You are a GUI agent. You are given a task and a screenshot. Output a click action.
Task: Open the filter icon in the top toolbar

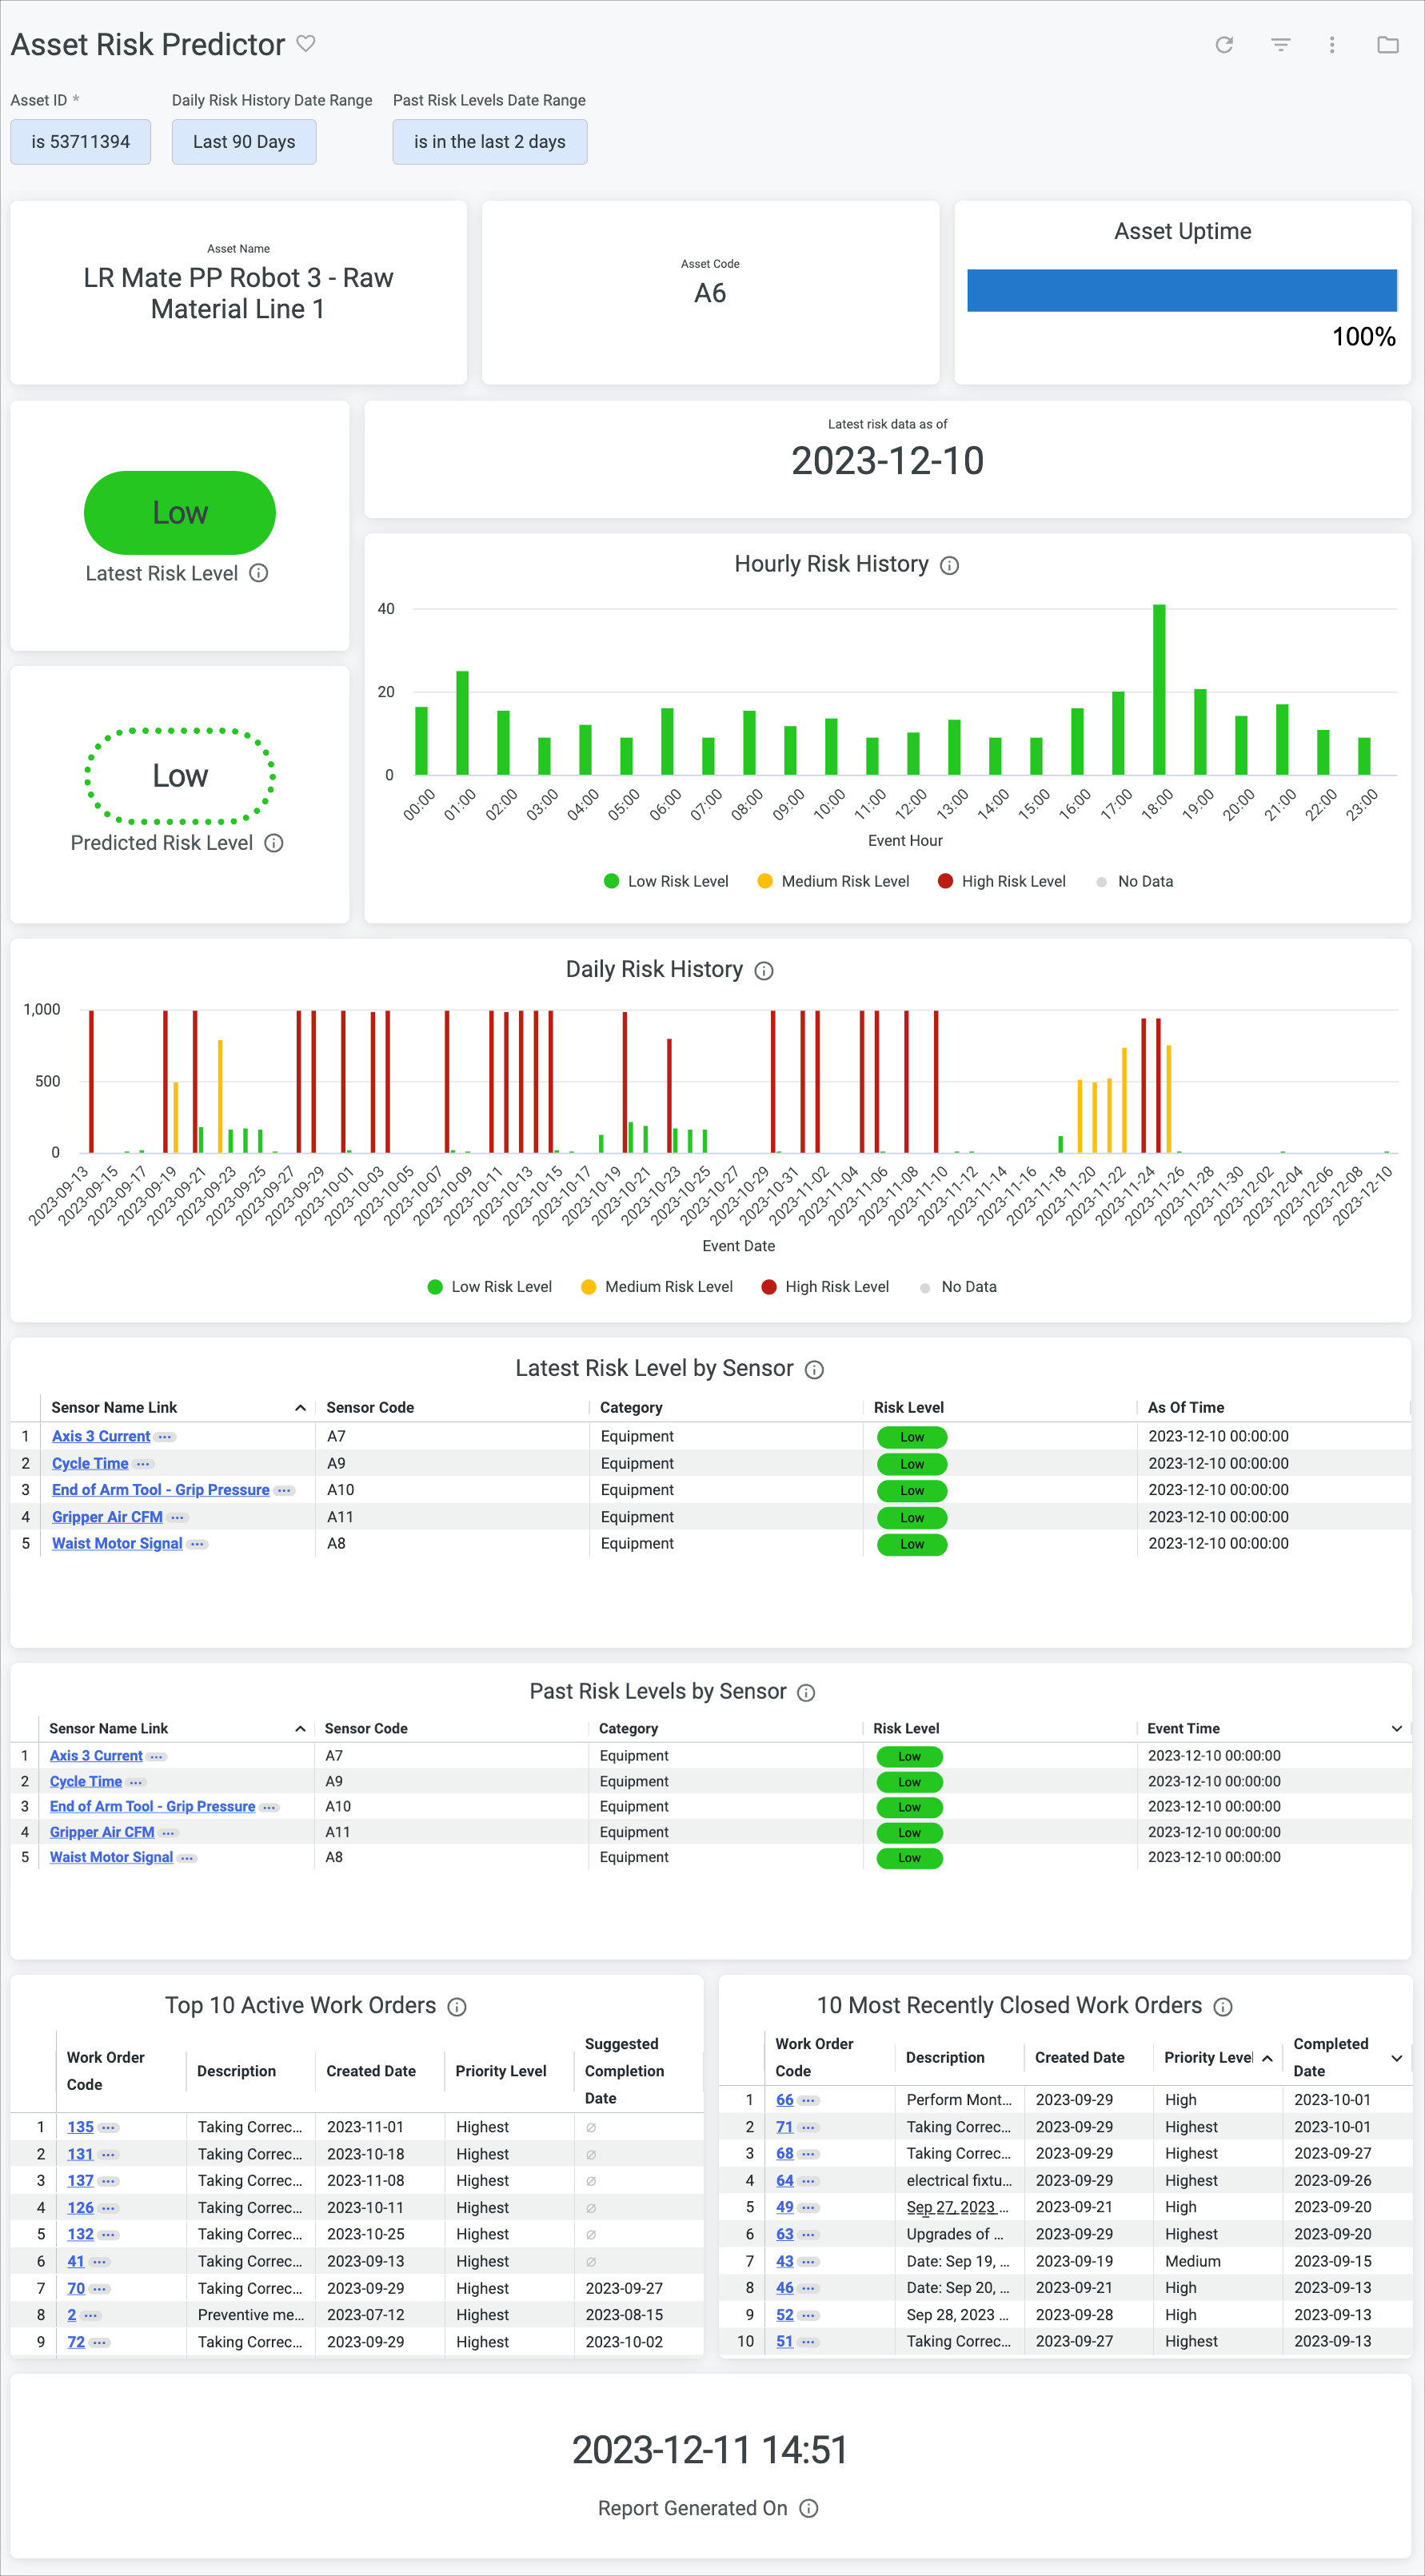1280,44
